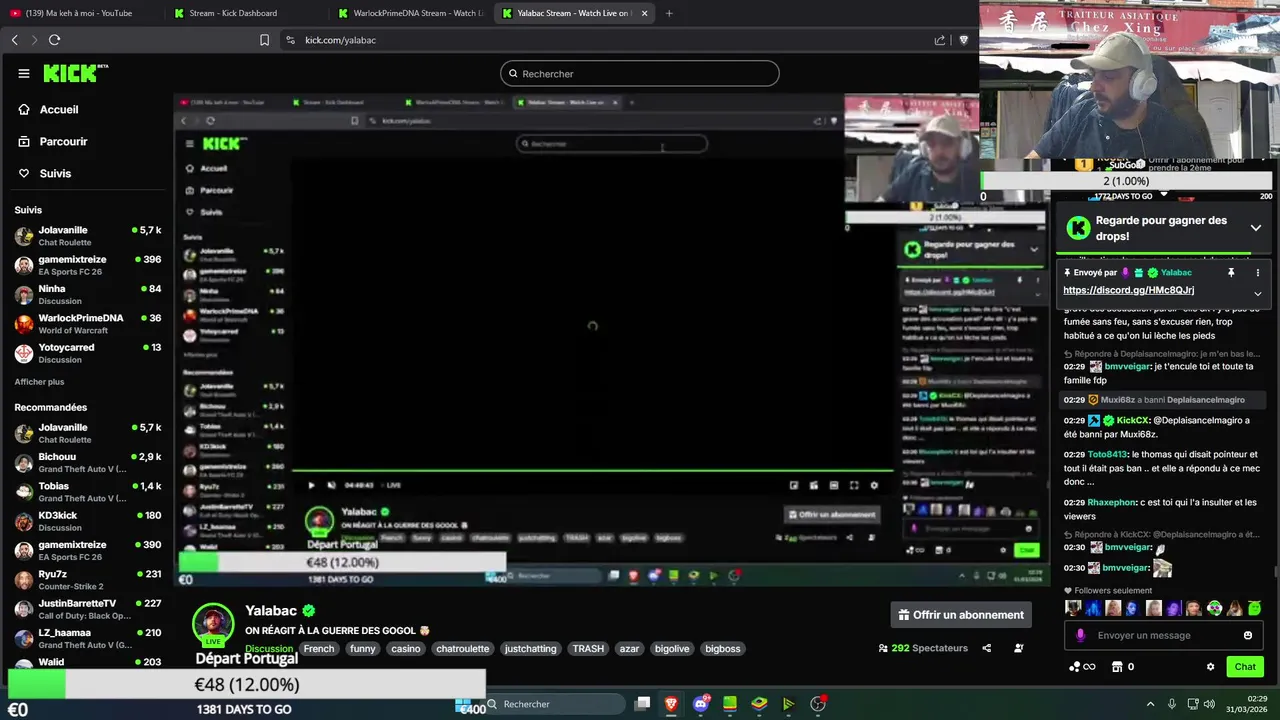Screen dimensions: 1280x720
Task: Expand the pinned message chevron
Action: (1257, 293)
